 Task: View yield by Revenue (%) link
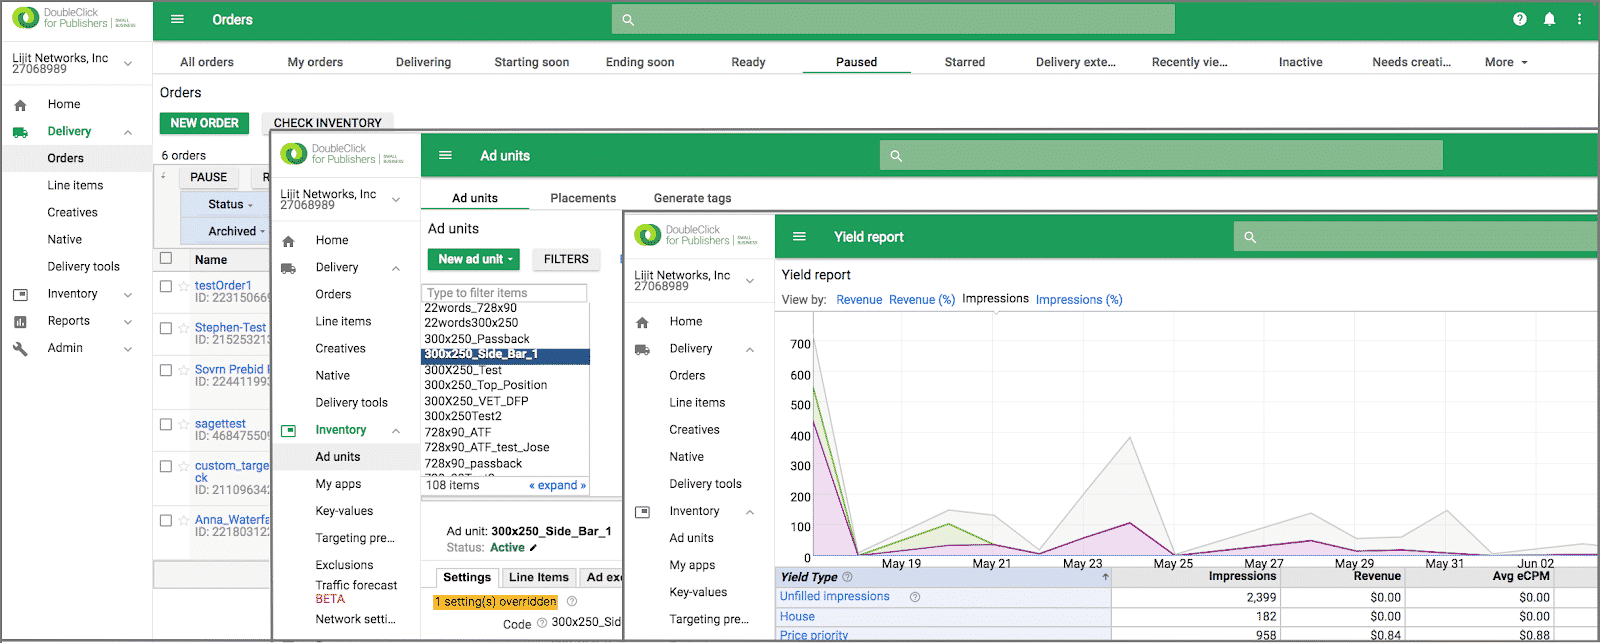pos(922,299)
